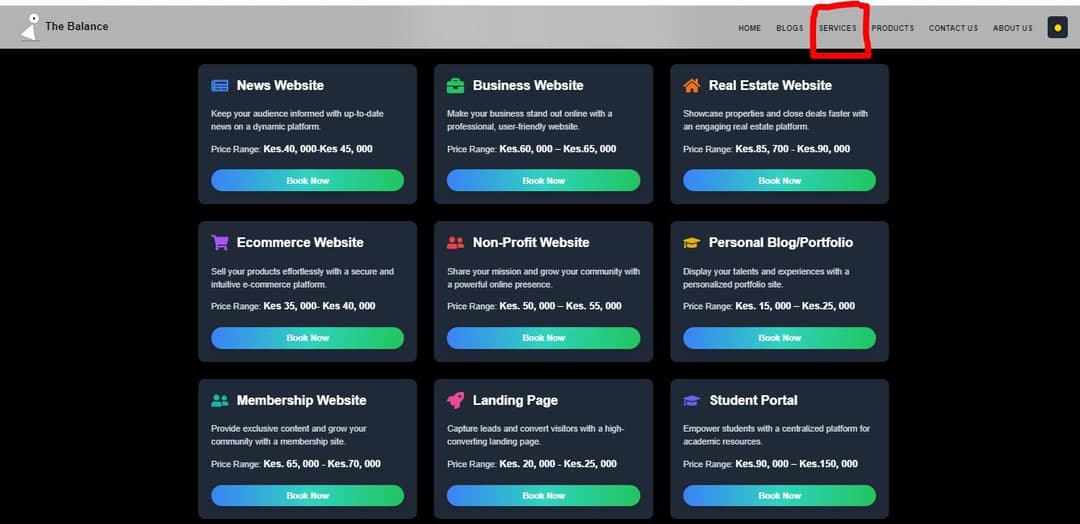Open the About Us page
This screenshot has width=1080, height=524.
[1012, 28]
